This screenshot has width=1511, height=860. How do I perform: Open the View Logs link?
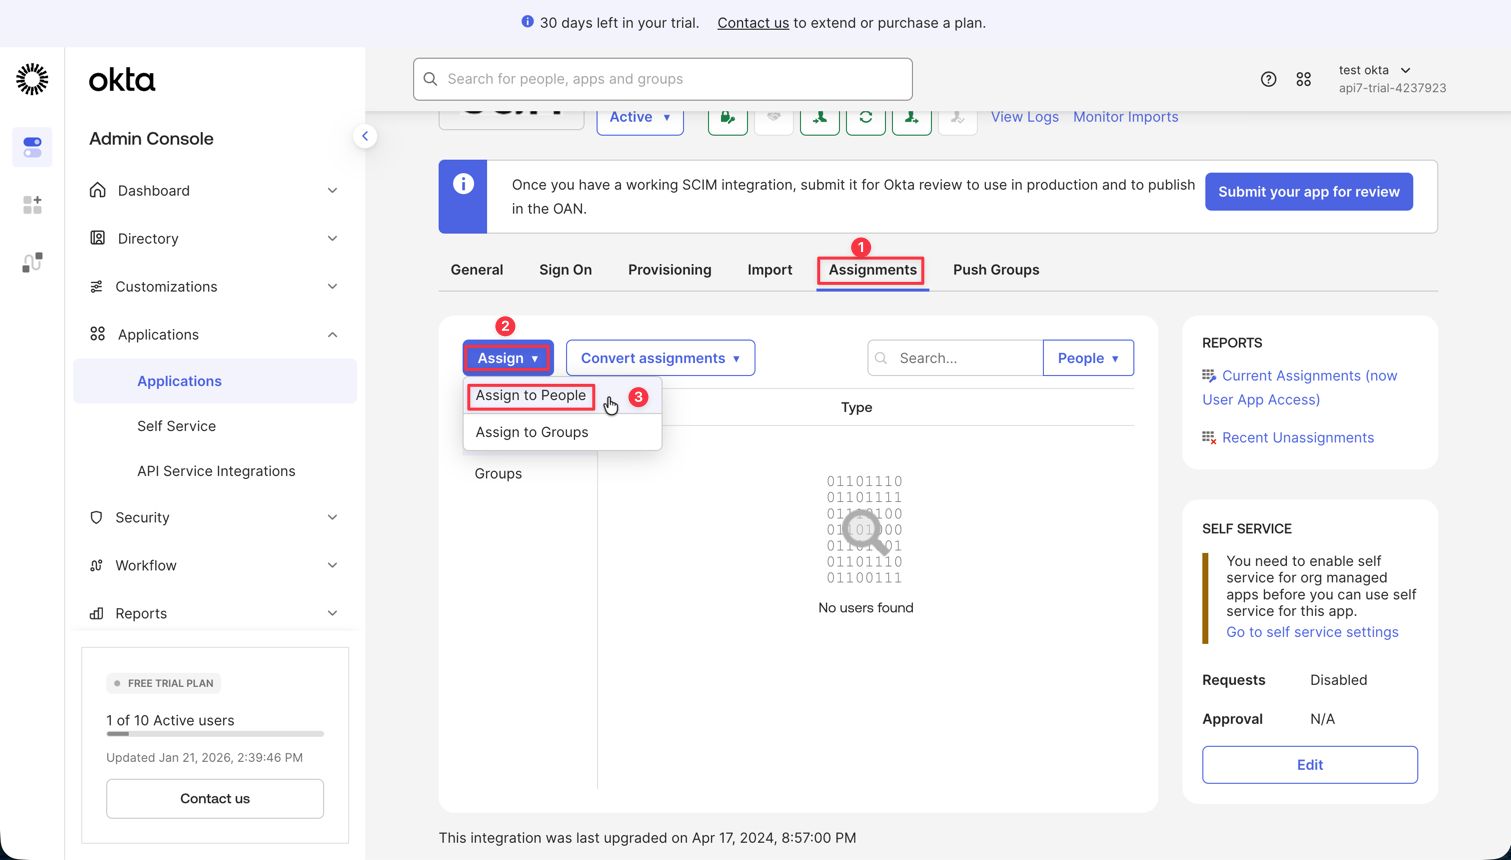[1024, 117]
